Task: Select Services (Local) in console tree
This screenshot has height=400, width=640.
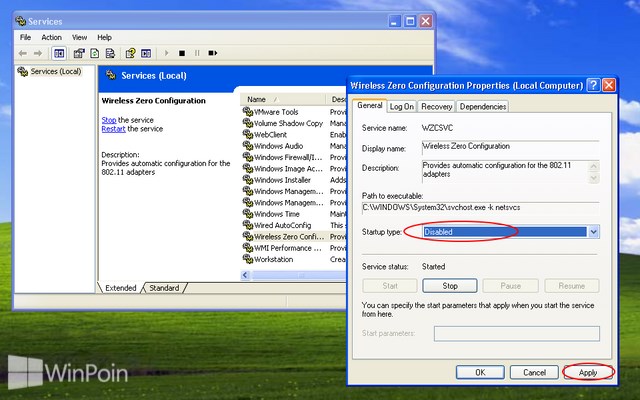Action: point(56,71)
